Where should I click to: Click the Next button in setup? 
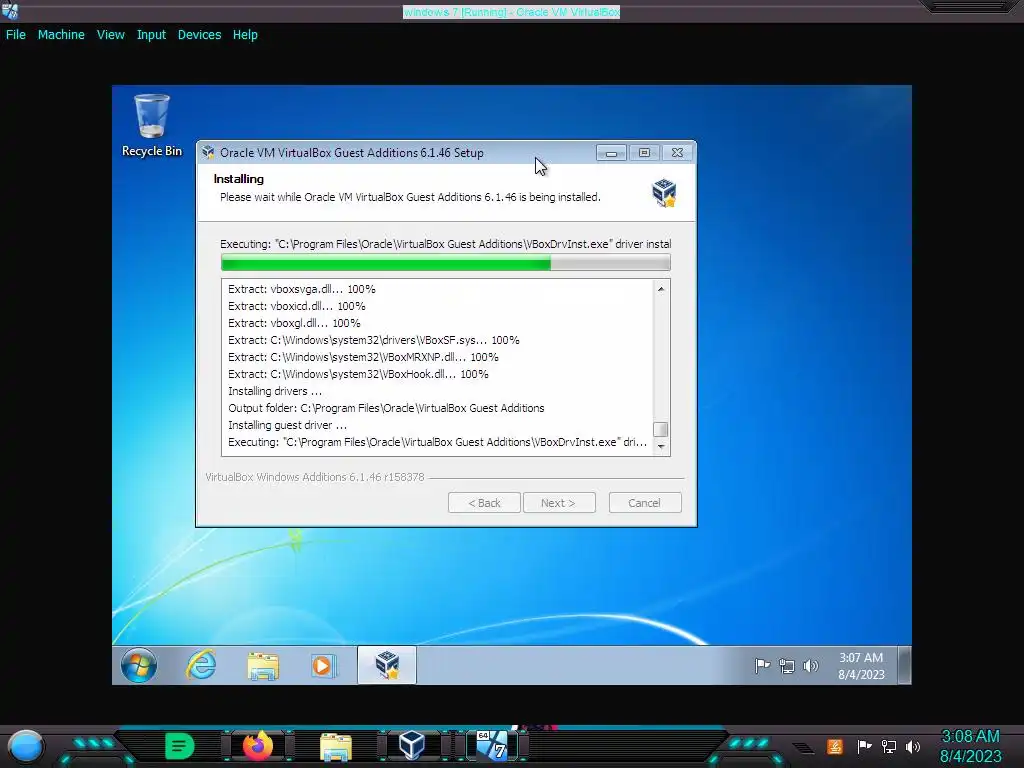point(559,503)
